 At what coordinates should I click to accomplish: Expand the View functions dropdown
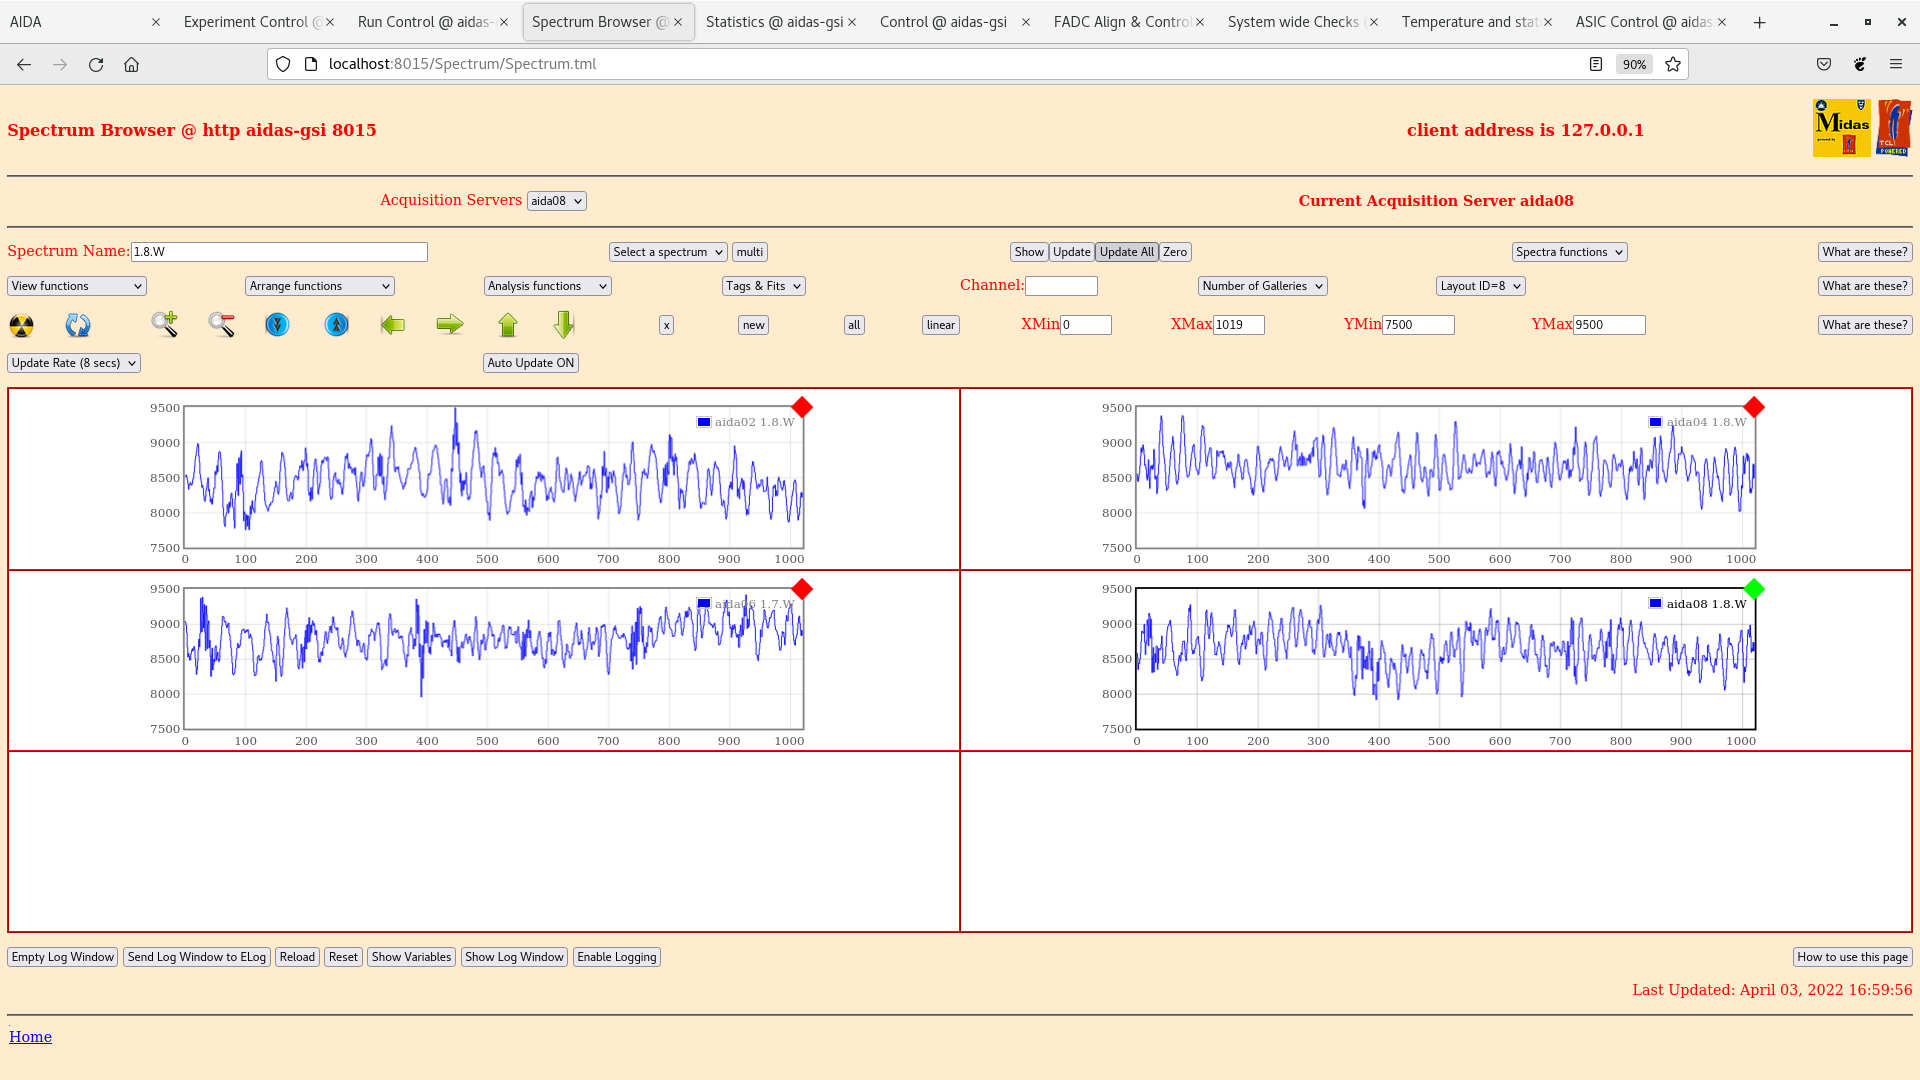(77, 286)
